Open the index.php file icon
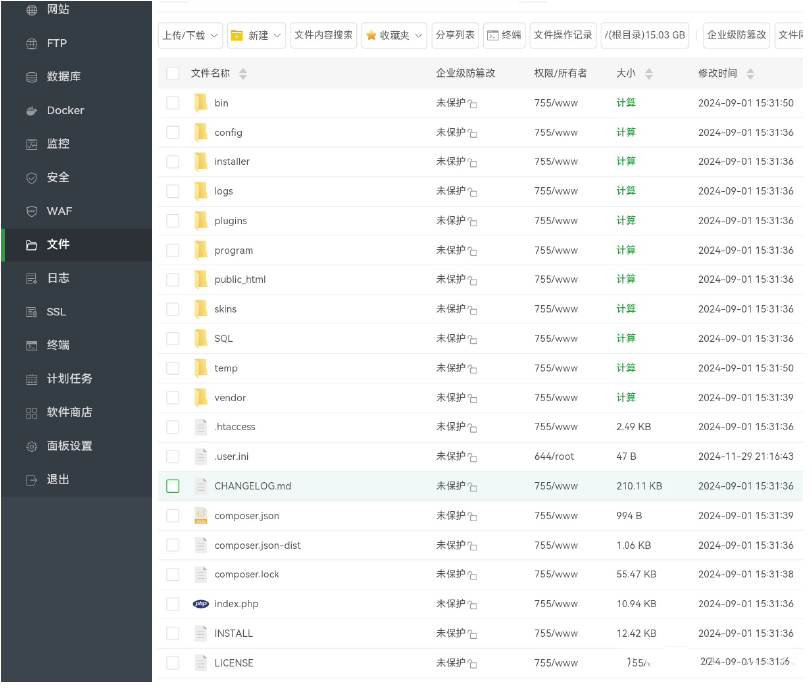Image resolution: width=812 pixels, height=692 pixels. 201,604
